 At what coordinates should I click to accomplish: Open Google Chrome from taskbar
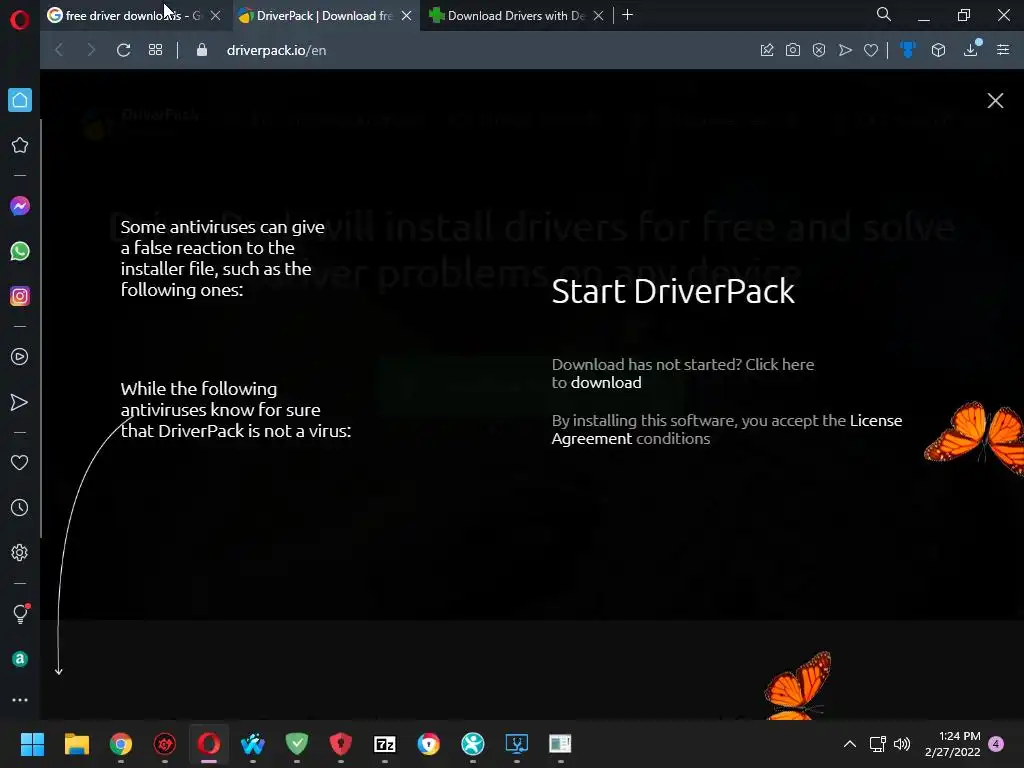[121, 744]
